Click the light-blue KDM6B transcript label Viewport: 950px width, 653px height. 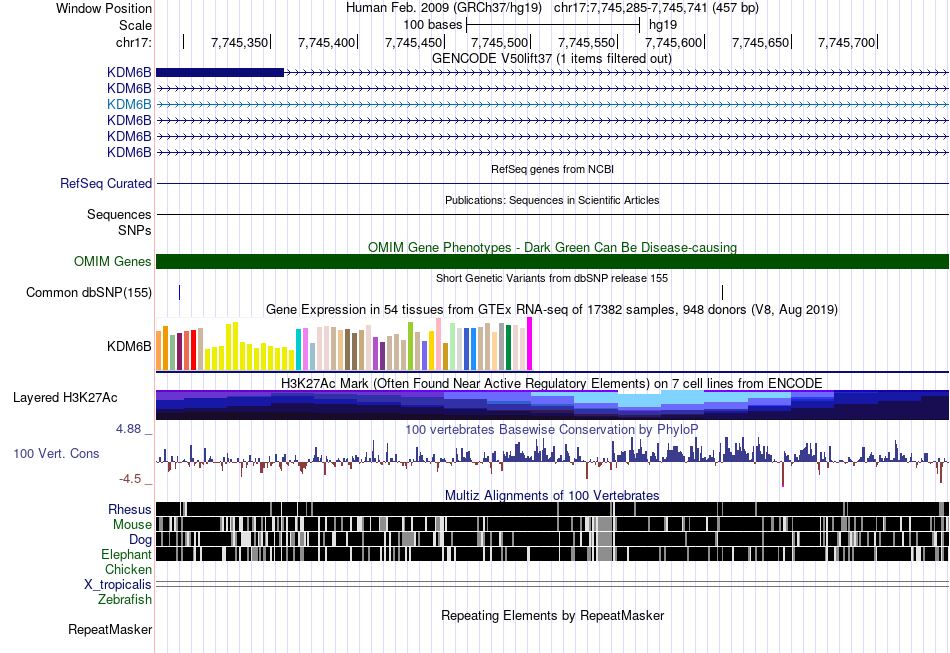129,104
